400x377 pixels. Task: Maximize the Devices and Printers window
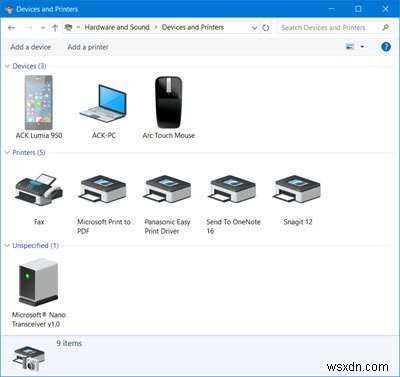pos(358,9)
